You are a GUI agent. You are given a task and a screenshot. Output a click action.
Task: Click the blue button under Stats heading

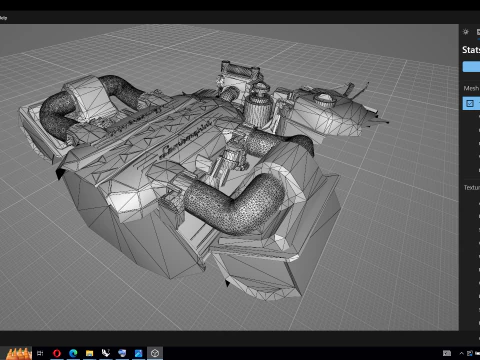471,66
